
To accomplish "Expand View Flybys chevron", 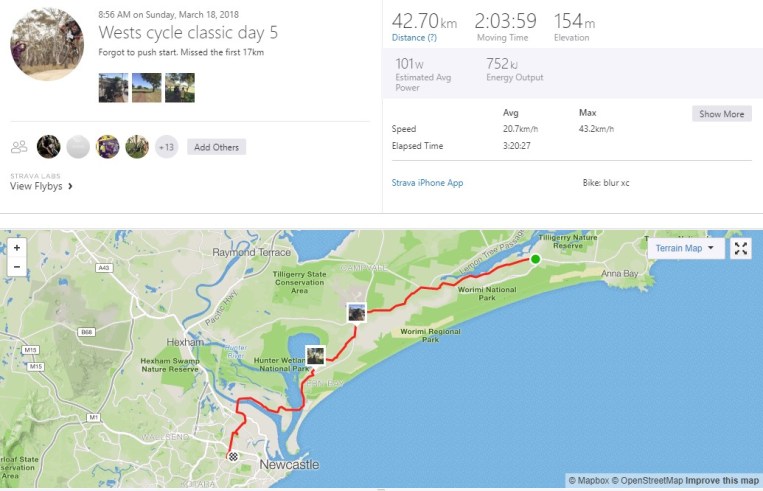I will 70,186.
